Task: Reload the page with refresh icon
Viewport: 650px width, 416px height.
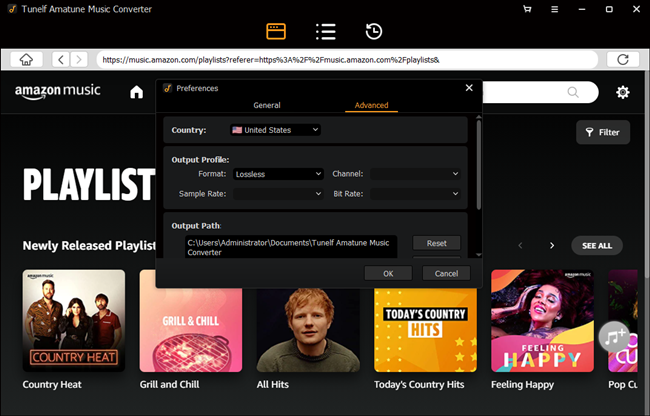Action: click(623, 60)
